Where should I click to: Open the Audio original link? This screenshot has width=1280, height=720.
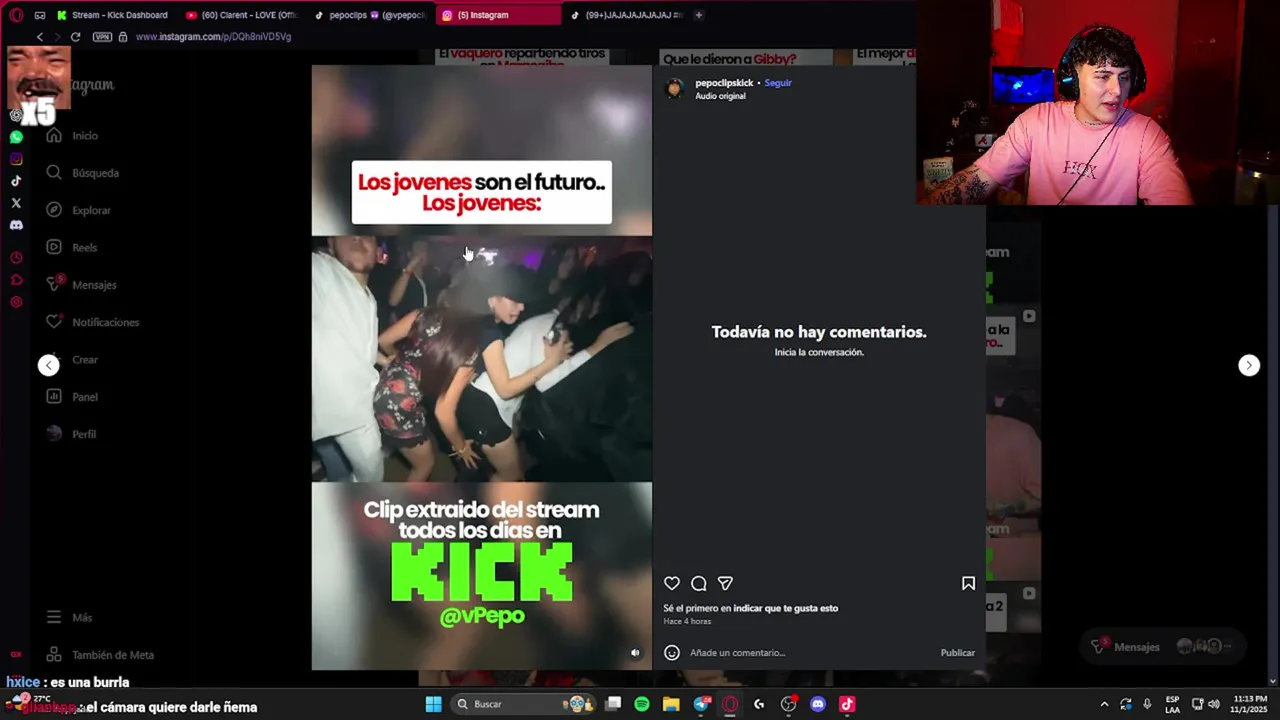pyautogui.click(x=720, y=96)
